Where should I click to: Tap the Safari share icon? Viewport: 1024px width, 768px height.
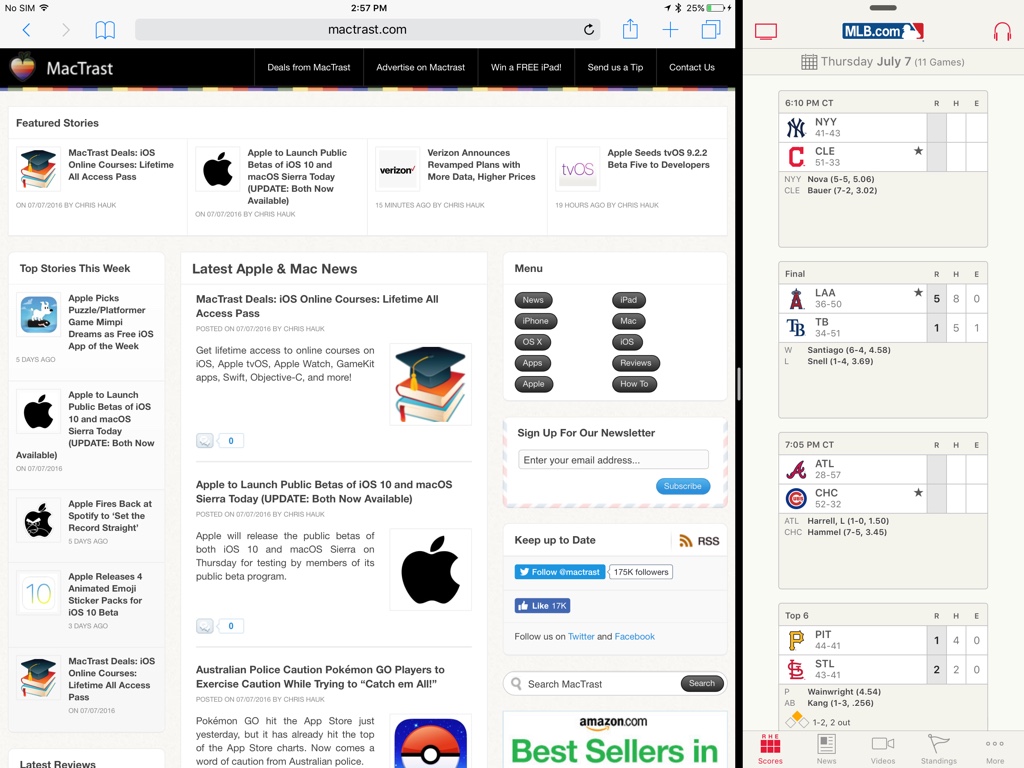tap(630, 30)
